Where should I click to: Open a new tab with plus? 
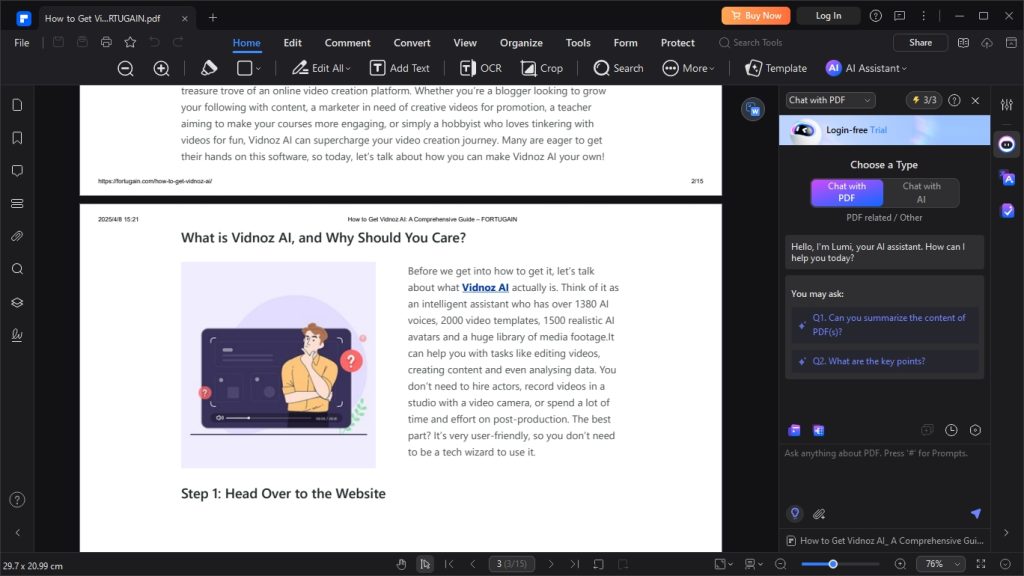[x=212, y=18]
